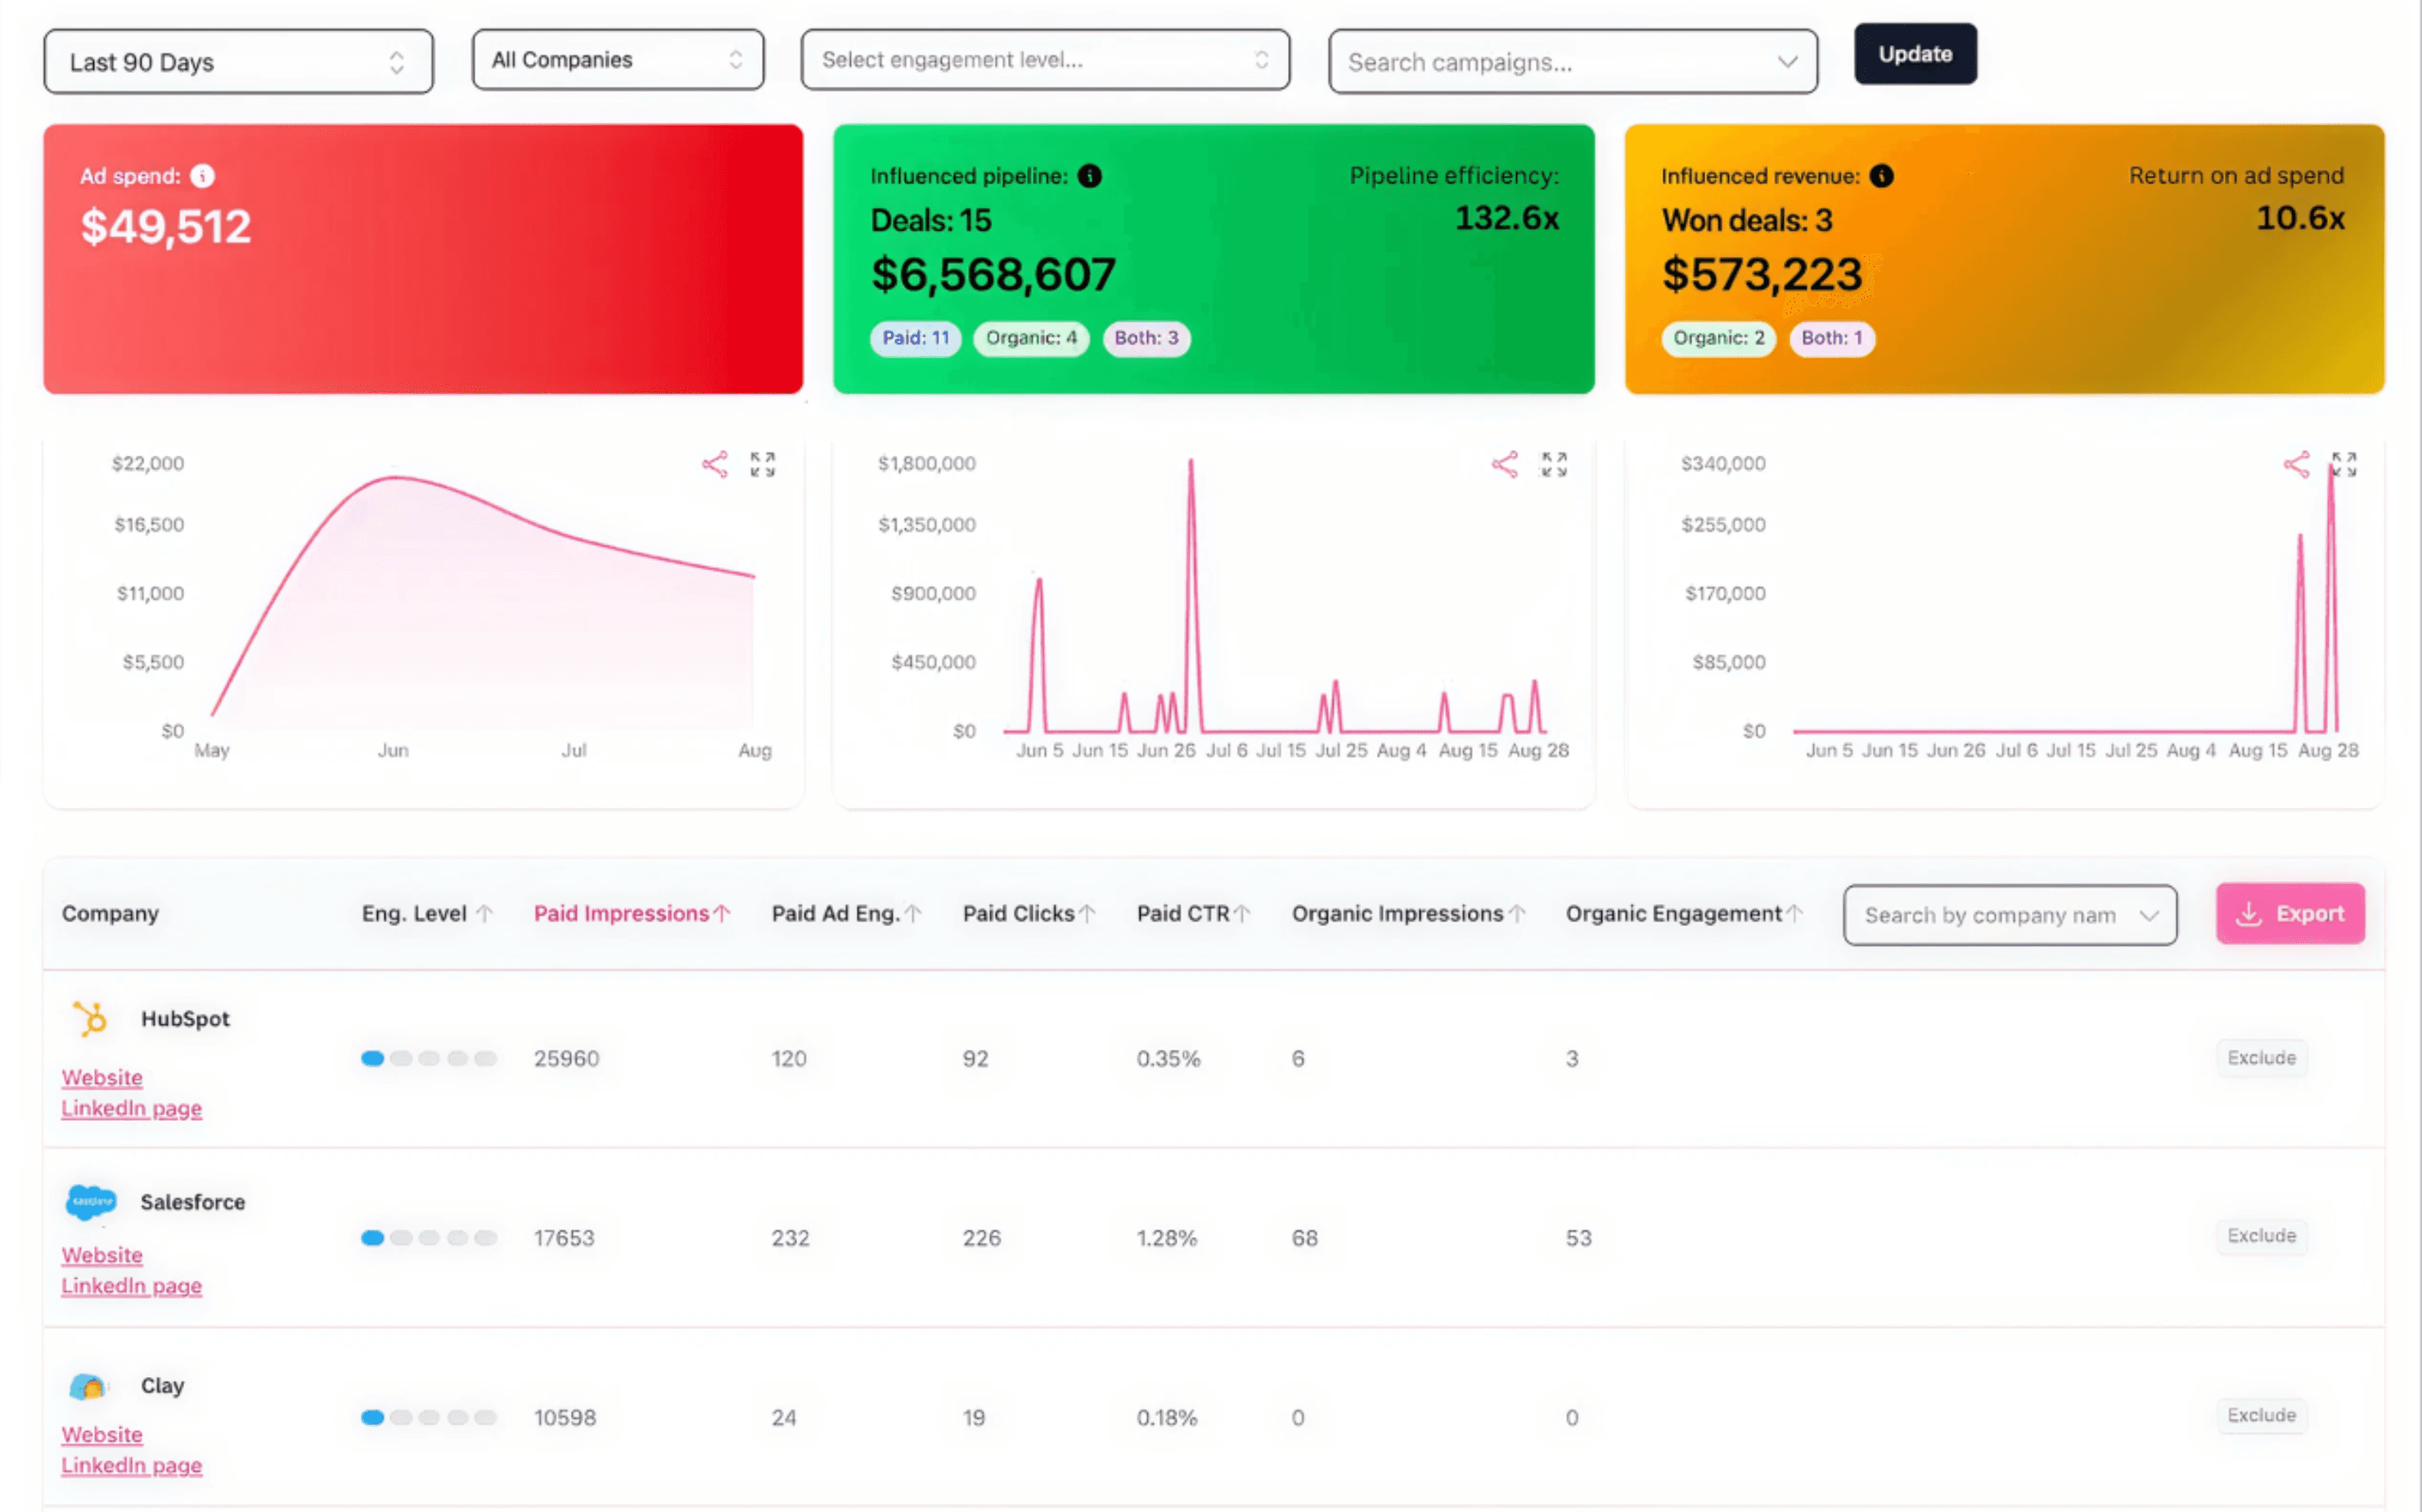Viewport: 2422px width, 1512px height.
Task: Click the Influenced pipeline info icon
Action: [x=1089, y=176]
